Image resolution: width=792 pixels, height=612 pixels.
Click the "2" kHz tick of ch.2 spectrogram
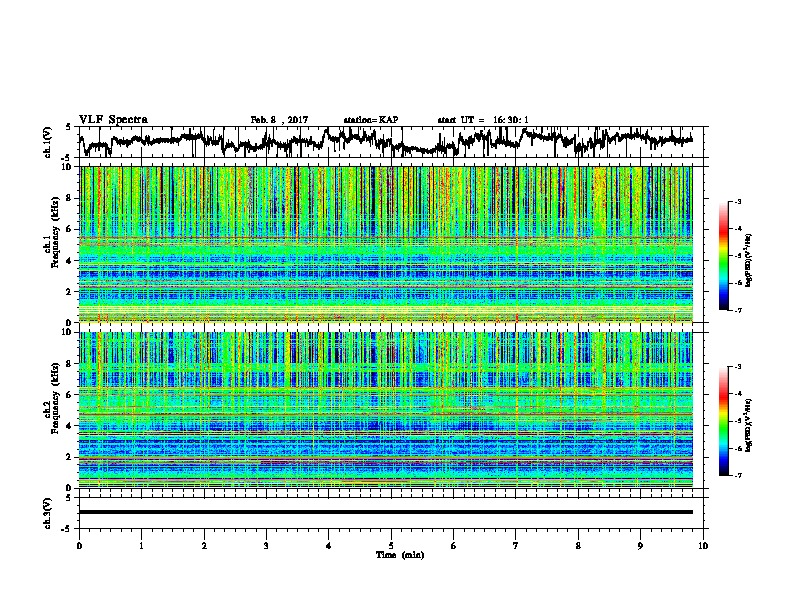(70, 457)
